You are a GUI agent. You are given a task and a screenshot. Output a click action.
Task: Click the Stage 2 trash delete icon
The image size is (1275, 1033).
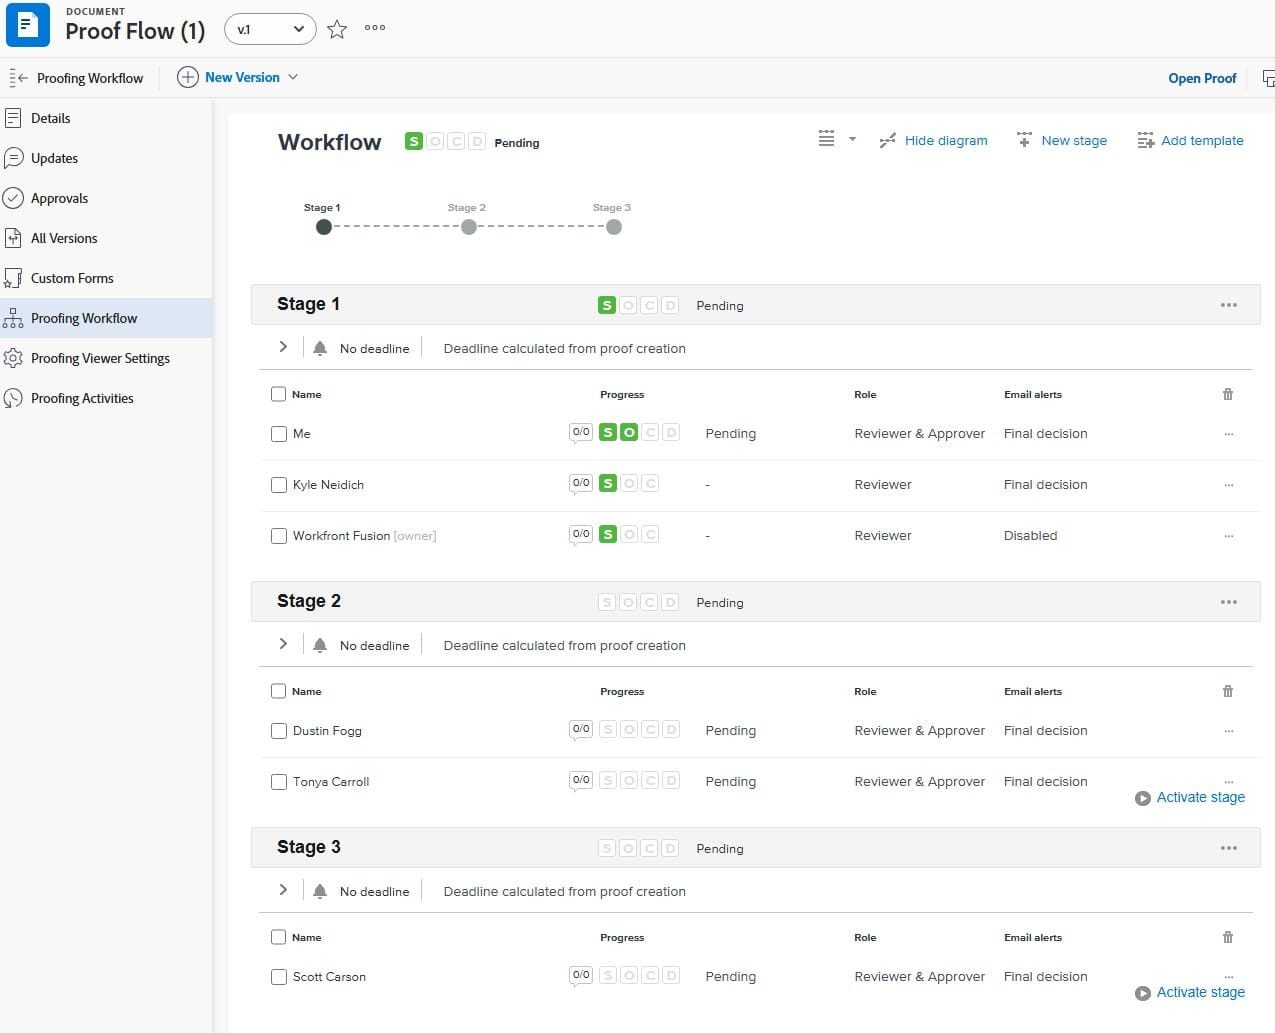pyautogui.click(x=1228, y=691)
